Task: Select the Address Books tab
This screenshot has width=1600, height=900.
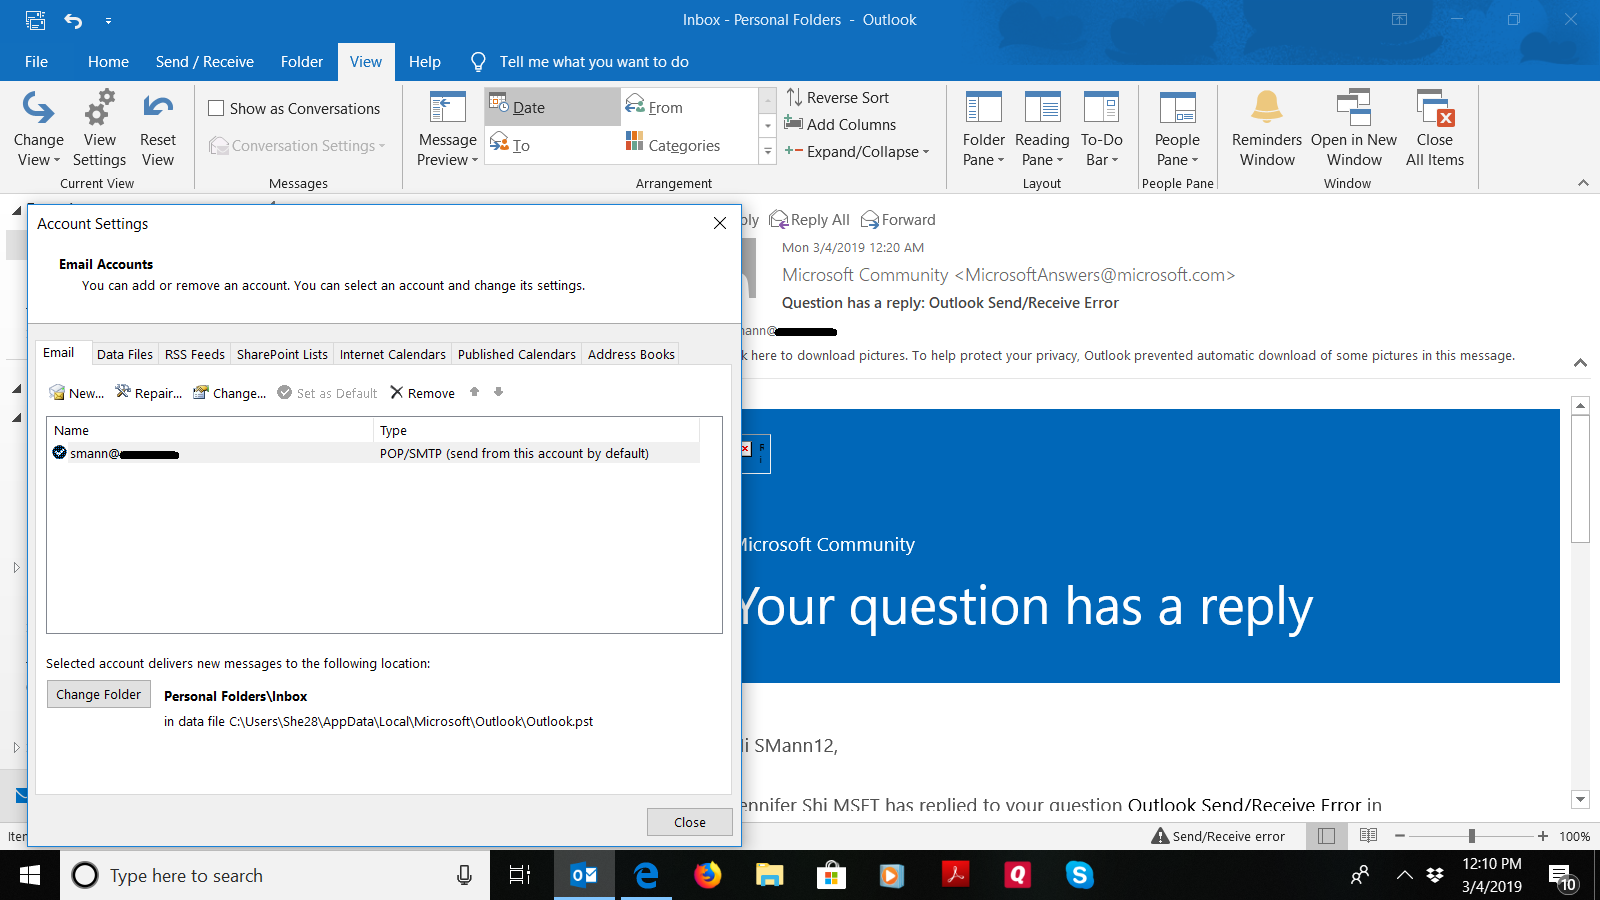Action: point(631,354)
